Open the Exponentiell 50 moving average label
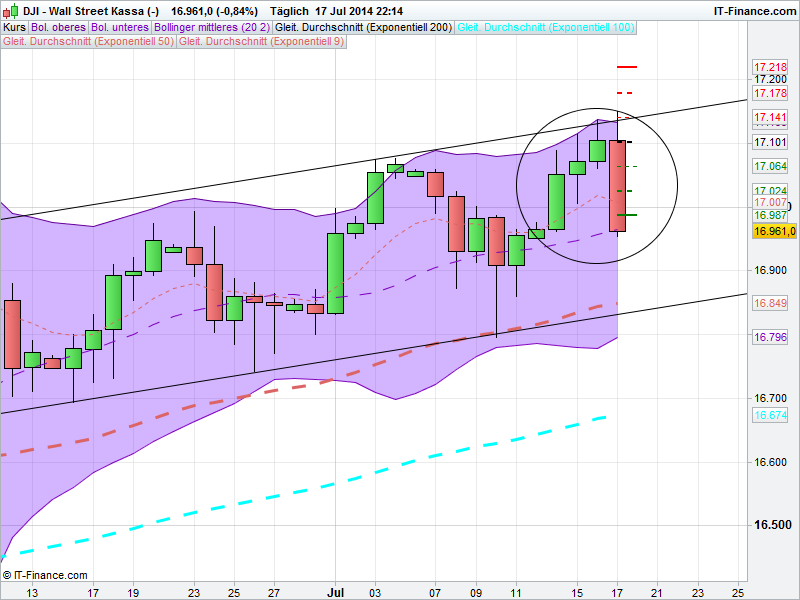 (88, 42)
